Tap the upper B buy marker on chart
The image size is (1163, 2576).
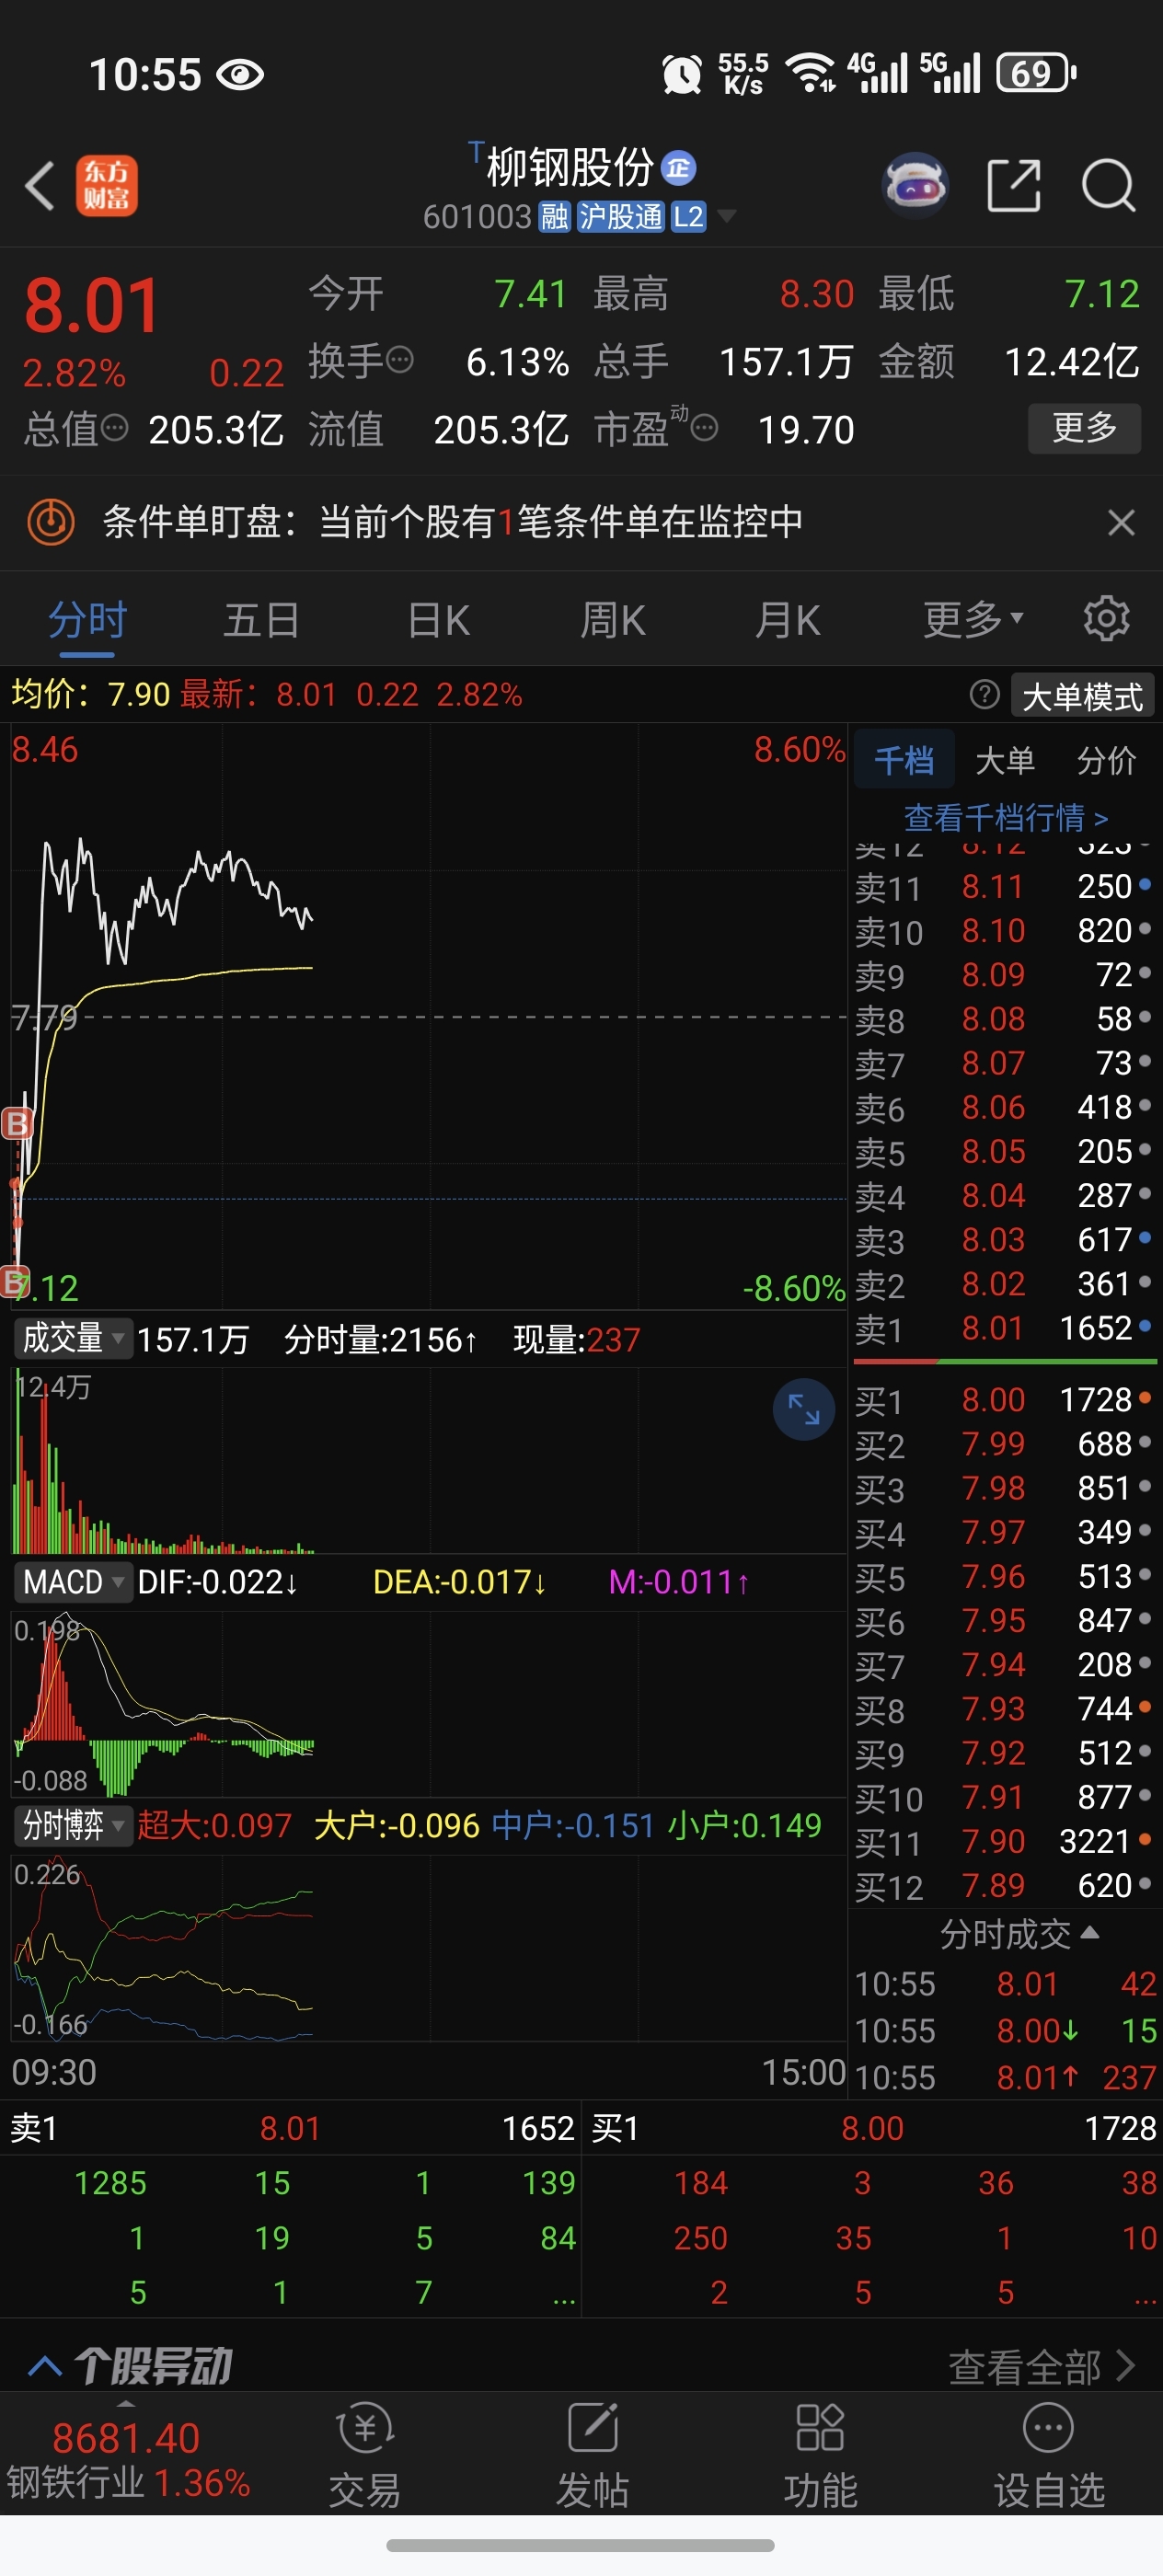(17, 1123)
